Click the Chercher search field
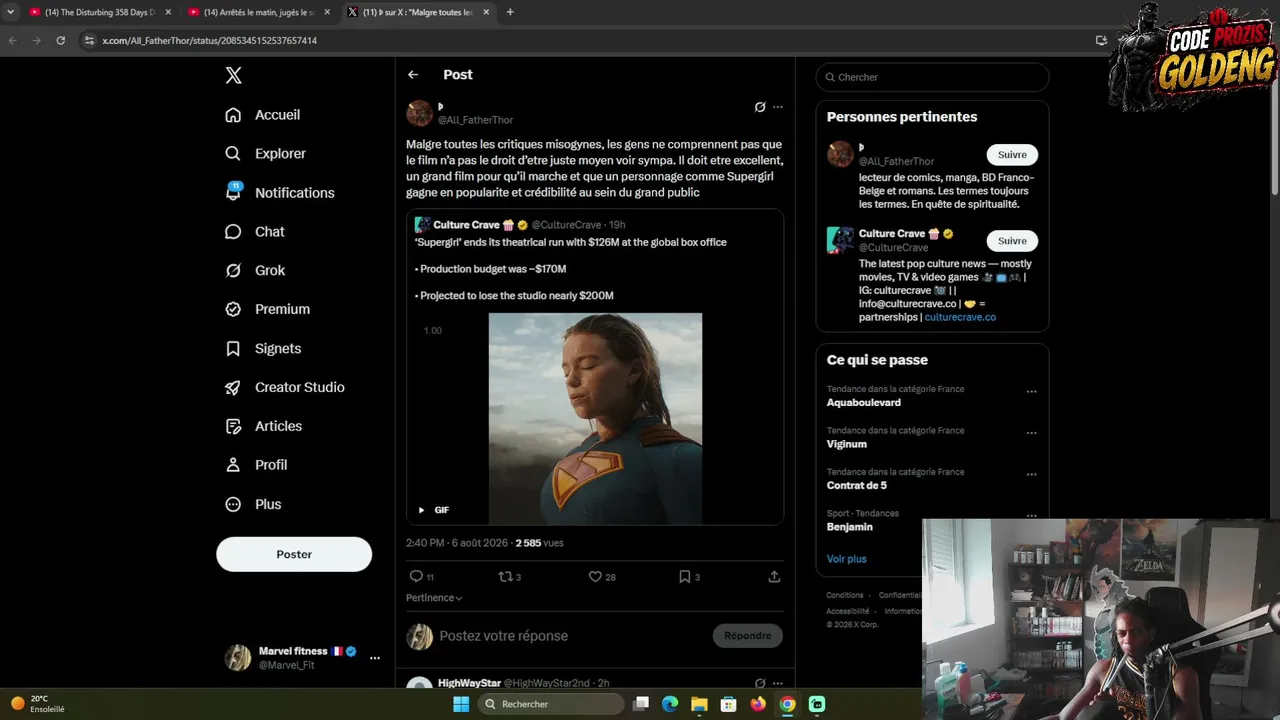 click(x=932, y=77)
